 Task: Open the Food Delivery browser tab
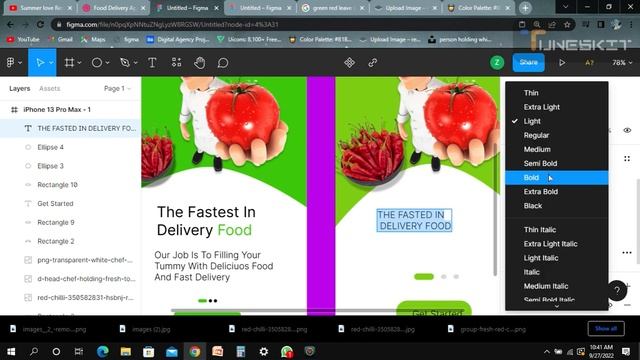(x=113, y=8)
